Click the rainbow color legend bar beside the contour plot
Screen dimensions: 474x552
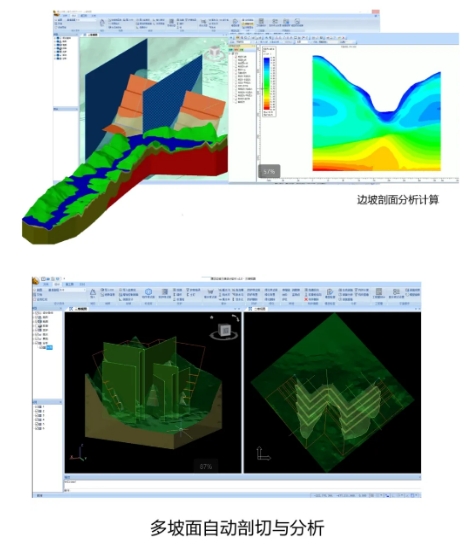[x=267, y=84]
